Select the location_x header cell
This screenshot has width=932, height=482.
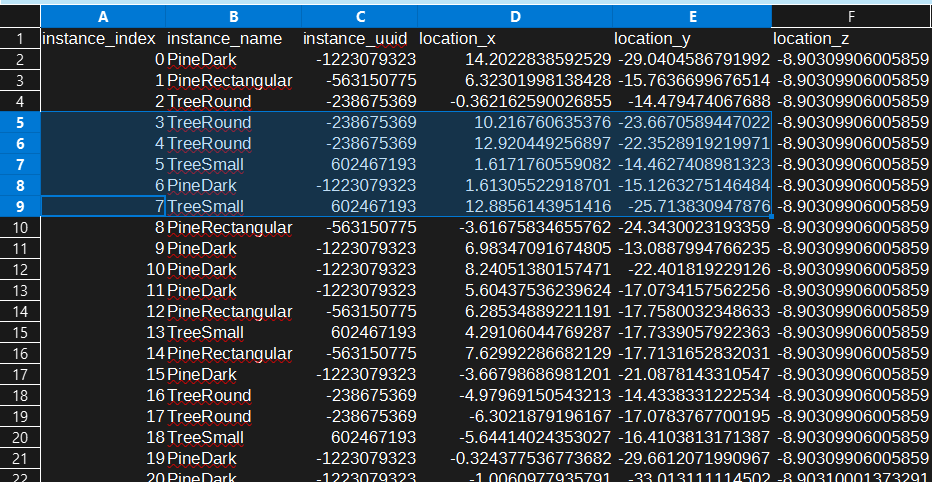pos(515,38)
